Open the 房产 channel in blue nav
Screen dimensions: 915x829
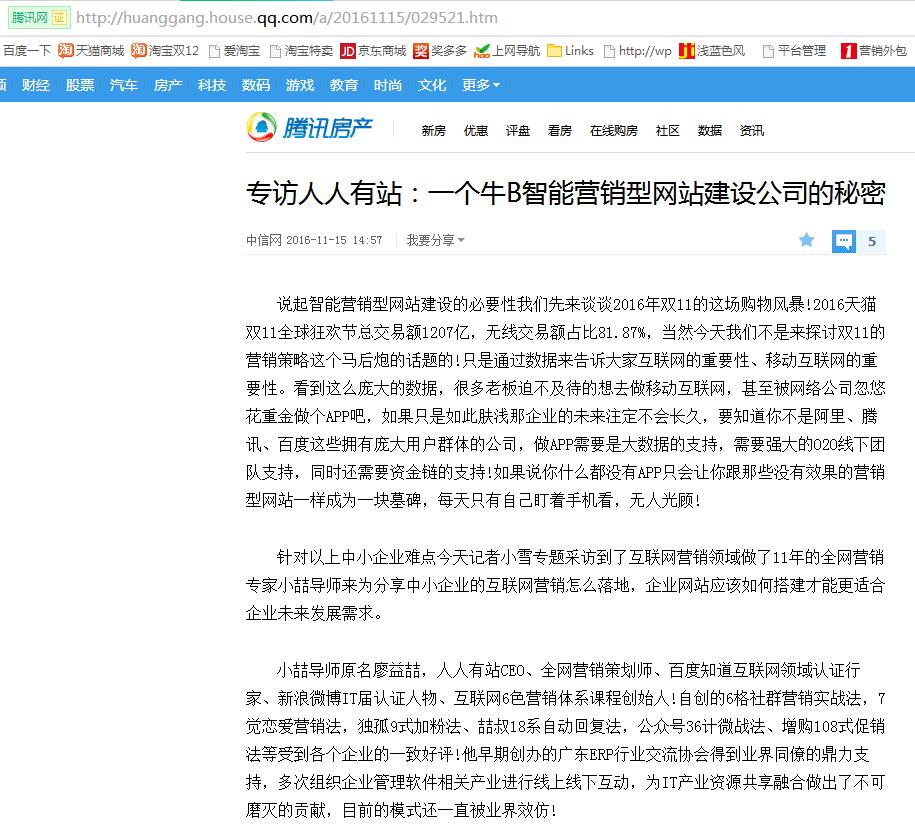click(x=168, y=85)
